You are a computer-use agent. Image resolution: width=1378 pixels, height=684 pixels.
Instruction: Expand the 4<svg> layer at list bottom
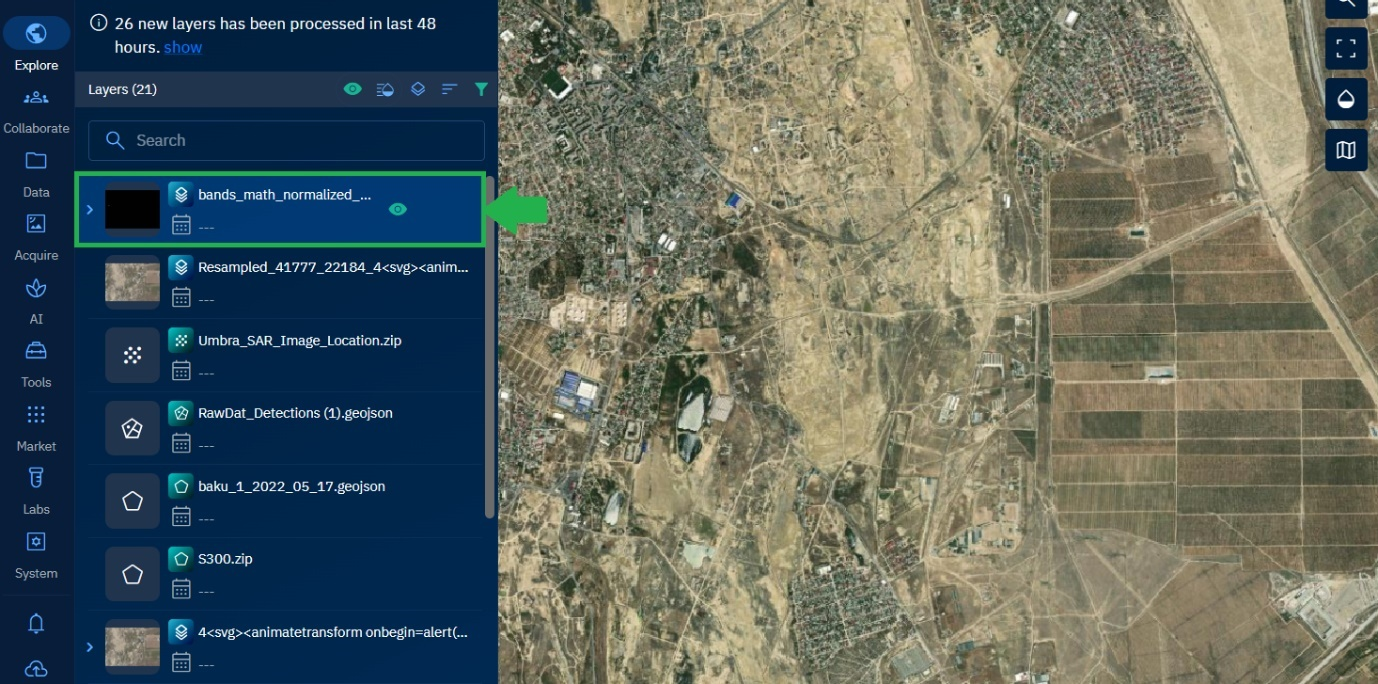(x=89, y=647)
